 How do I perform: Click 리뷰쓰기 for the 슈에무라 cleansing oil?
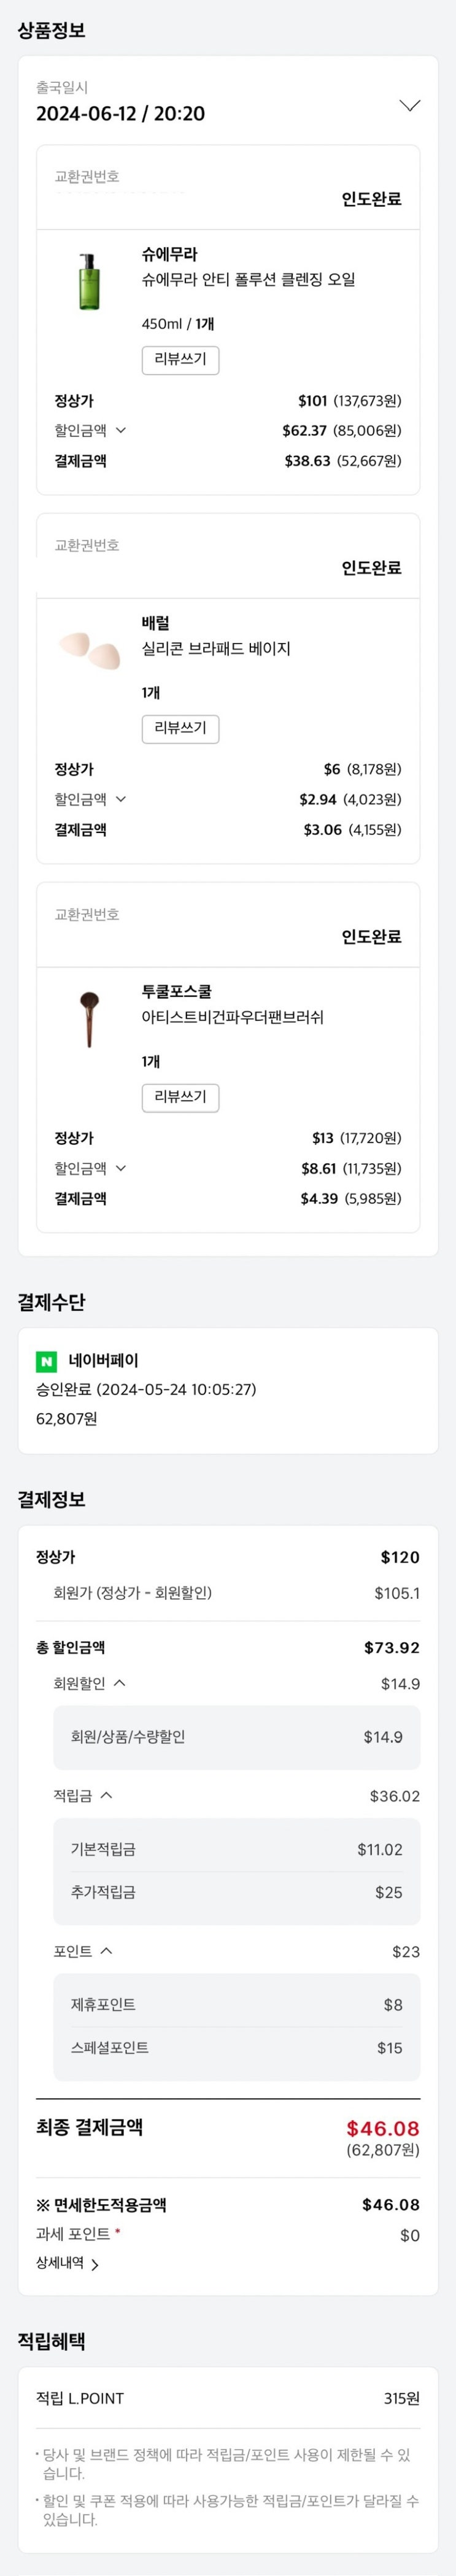point(180,359)
